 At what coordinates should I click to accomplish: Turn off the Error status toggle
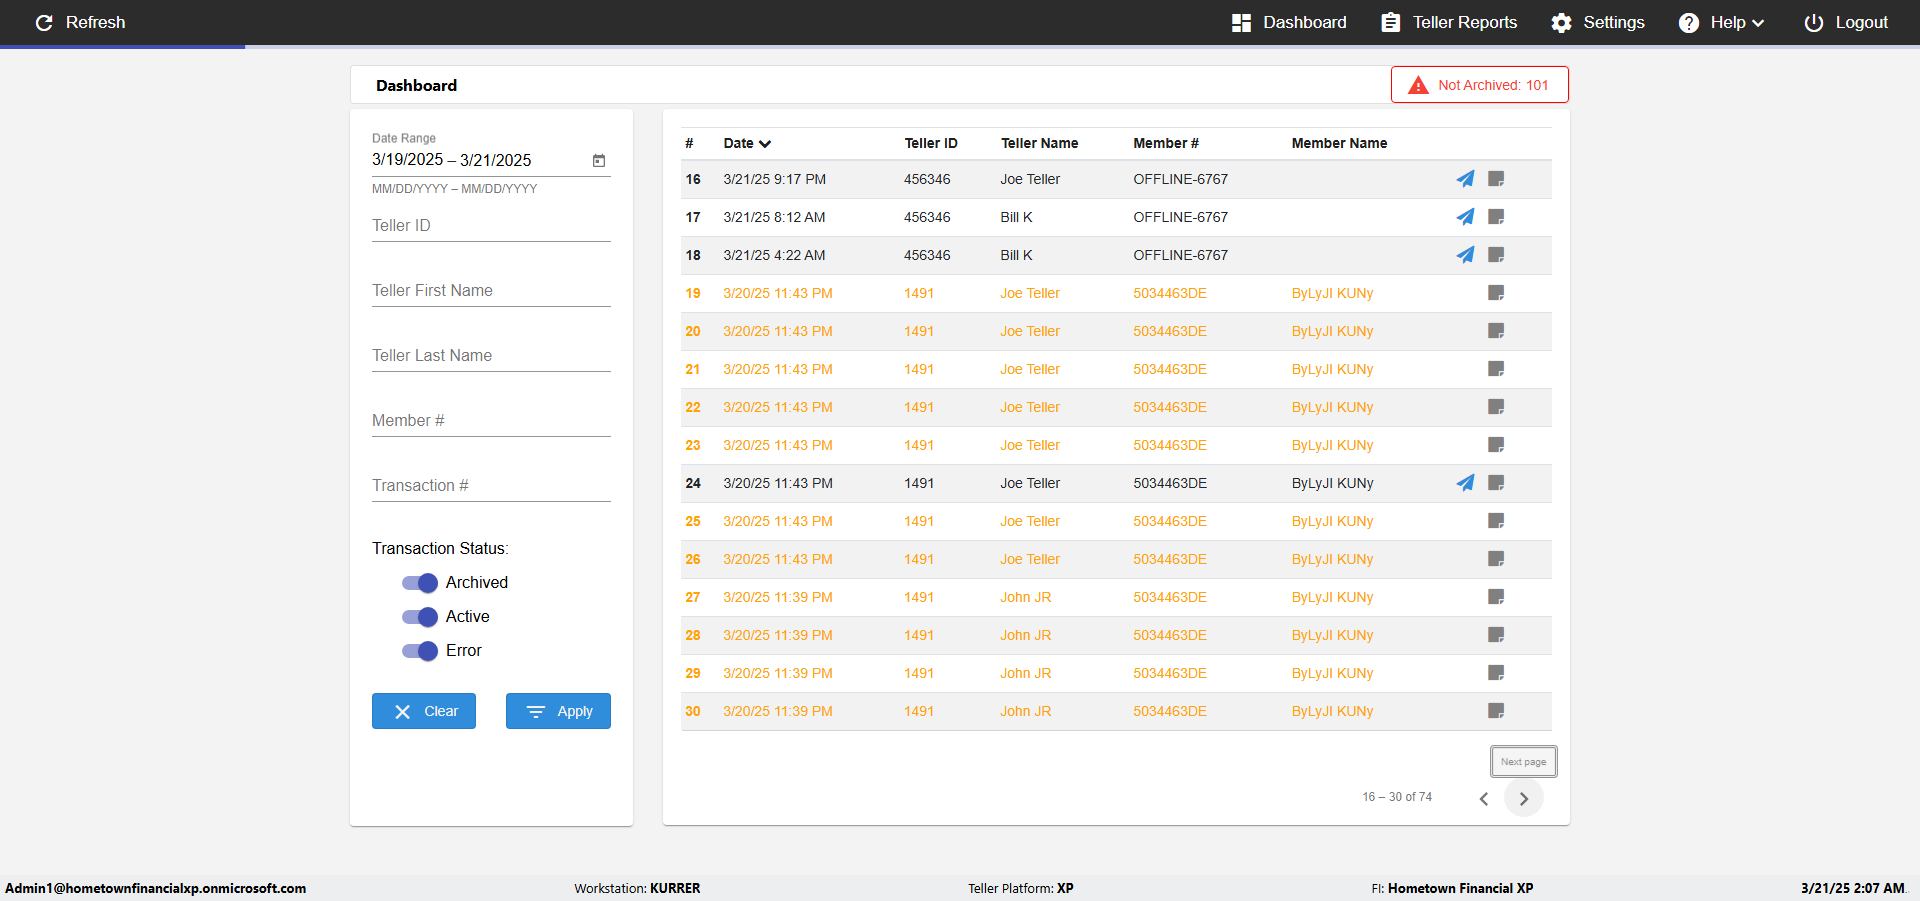coord(420,651)
